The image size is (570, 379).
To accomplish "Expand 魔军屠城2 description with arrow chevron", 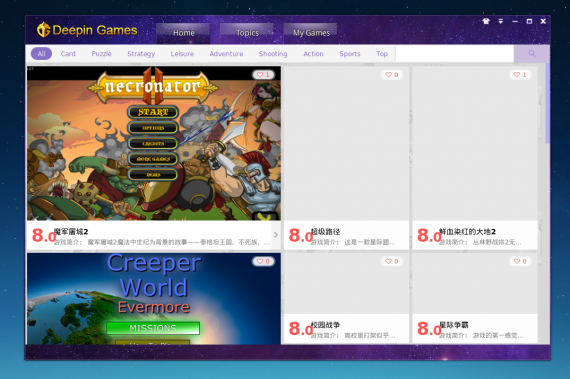I will click(276, 235).
